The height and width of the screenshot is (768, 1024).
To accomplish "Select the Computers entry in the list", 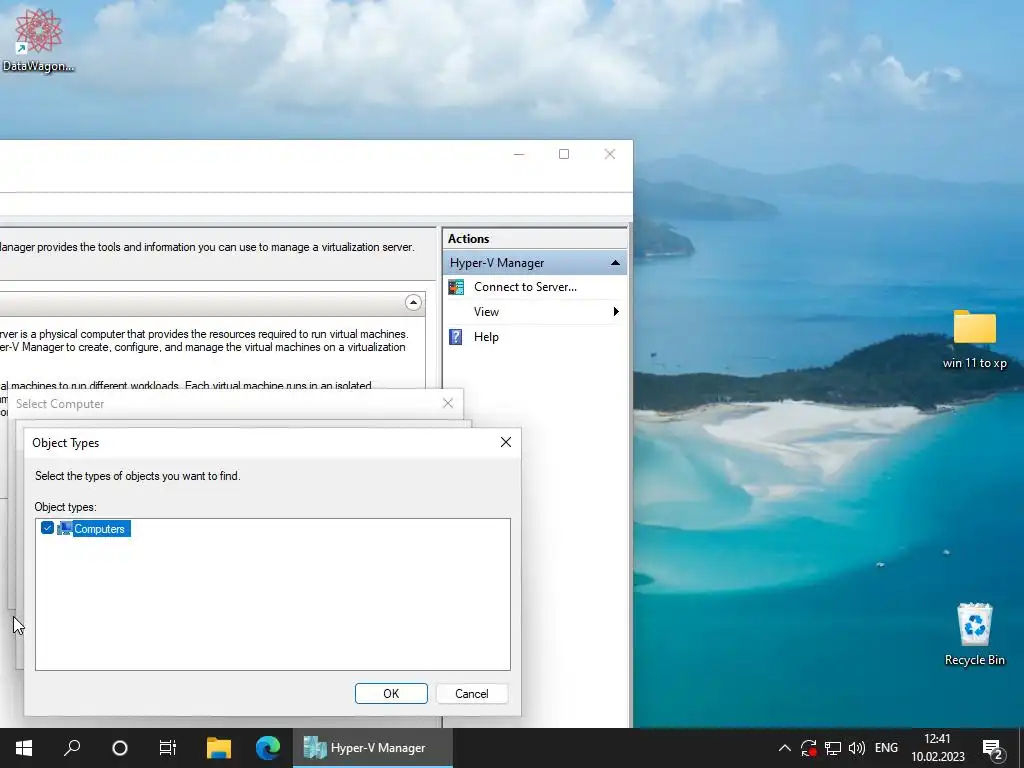I will coord(101,528).
